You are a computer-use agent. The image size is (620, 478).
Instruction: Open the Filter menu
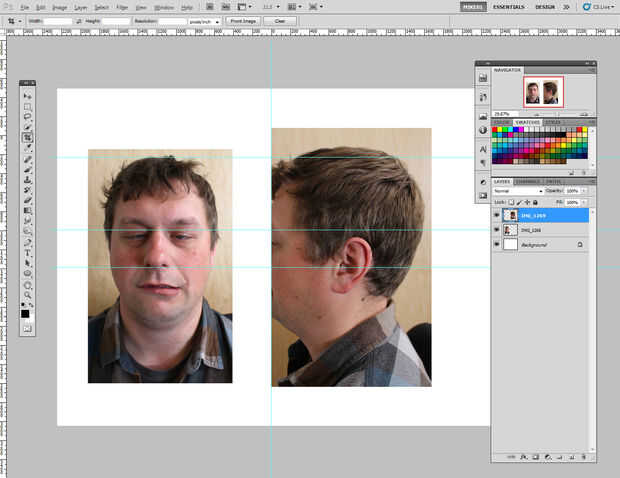pyautogui.click(x=122, y=7)
